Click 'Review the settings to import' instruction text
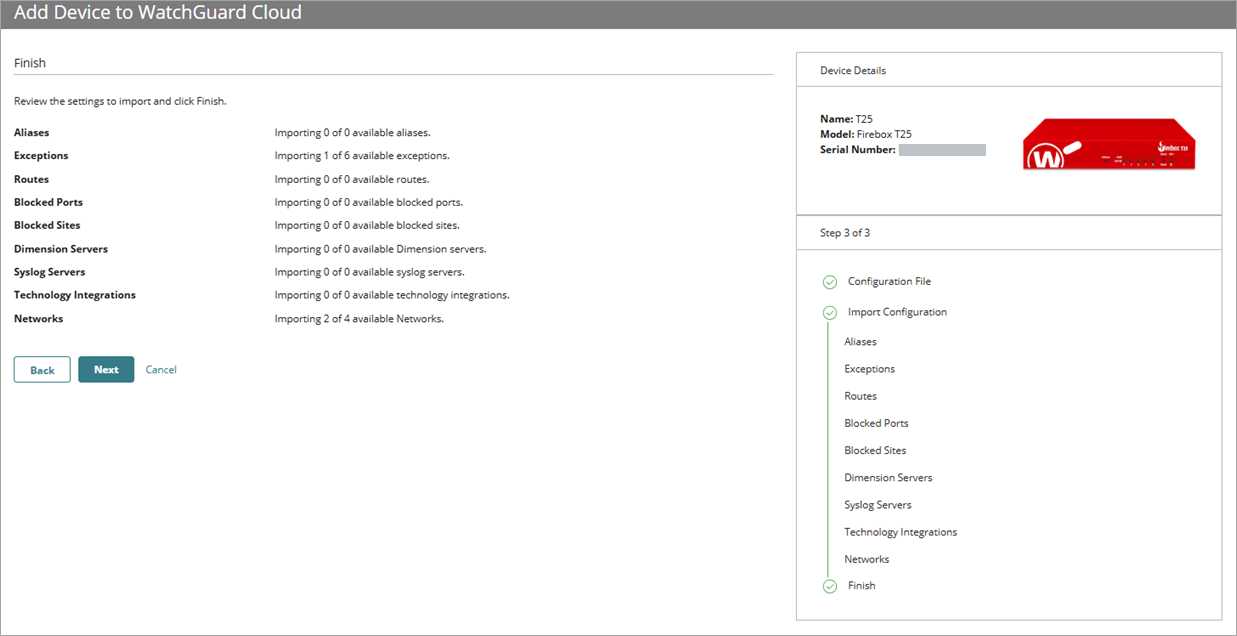Viewport: 1237px width, 636px height. coord(121,101)
